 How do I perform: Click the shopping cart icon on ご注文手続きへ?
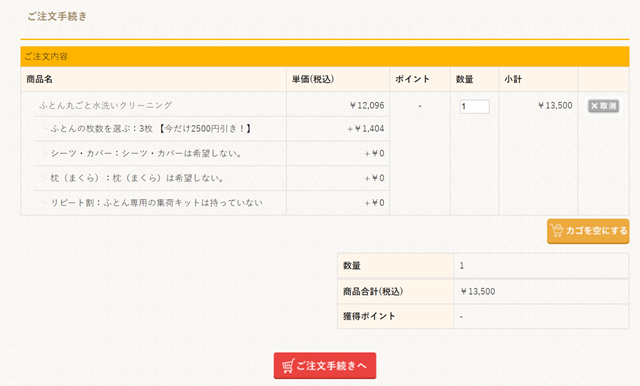[288, 366]
